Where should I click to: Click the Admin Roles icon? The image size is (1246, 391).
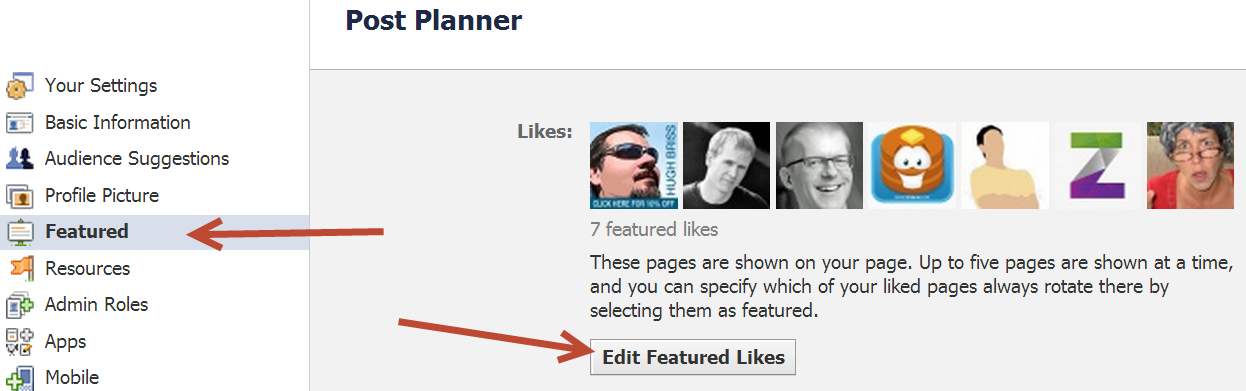point(21,305)
